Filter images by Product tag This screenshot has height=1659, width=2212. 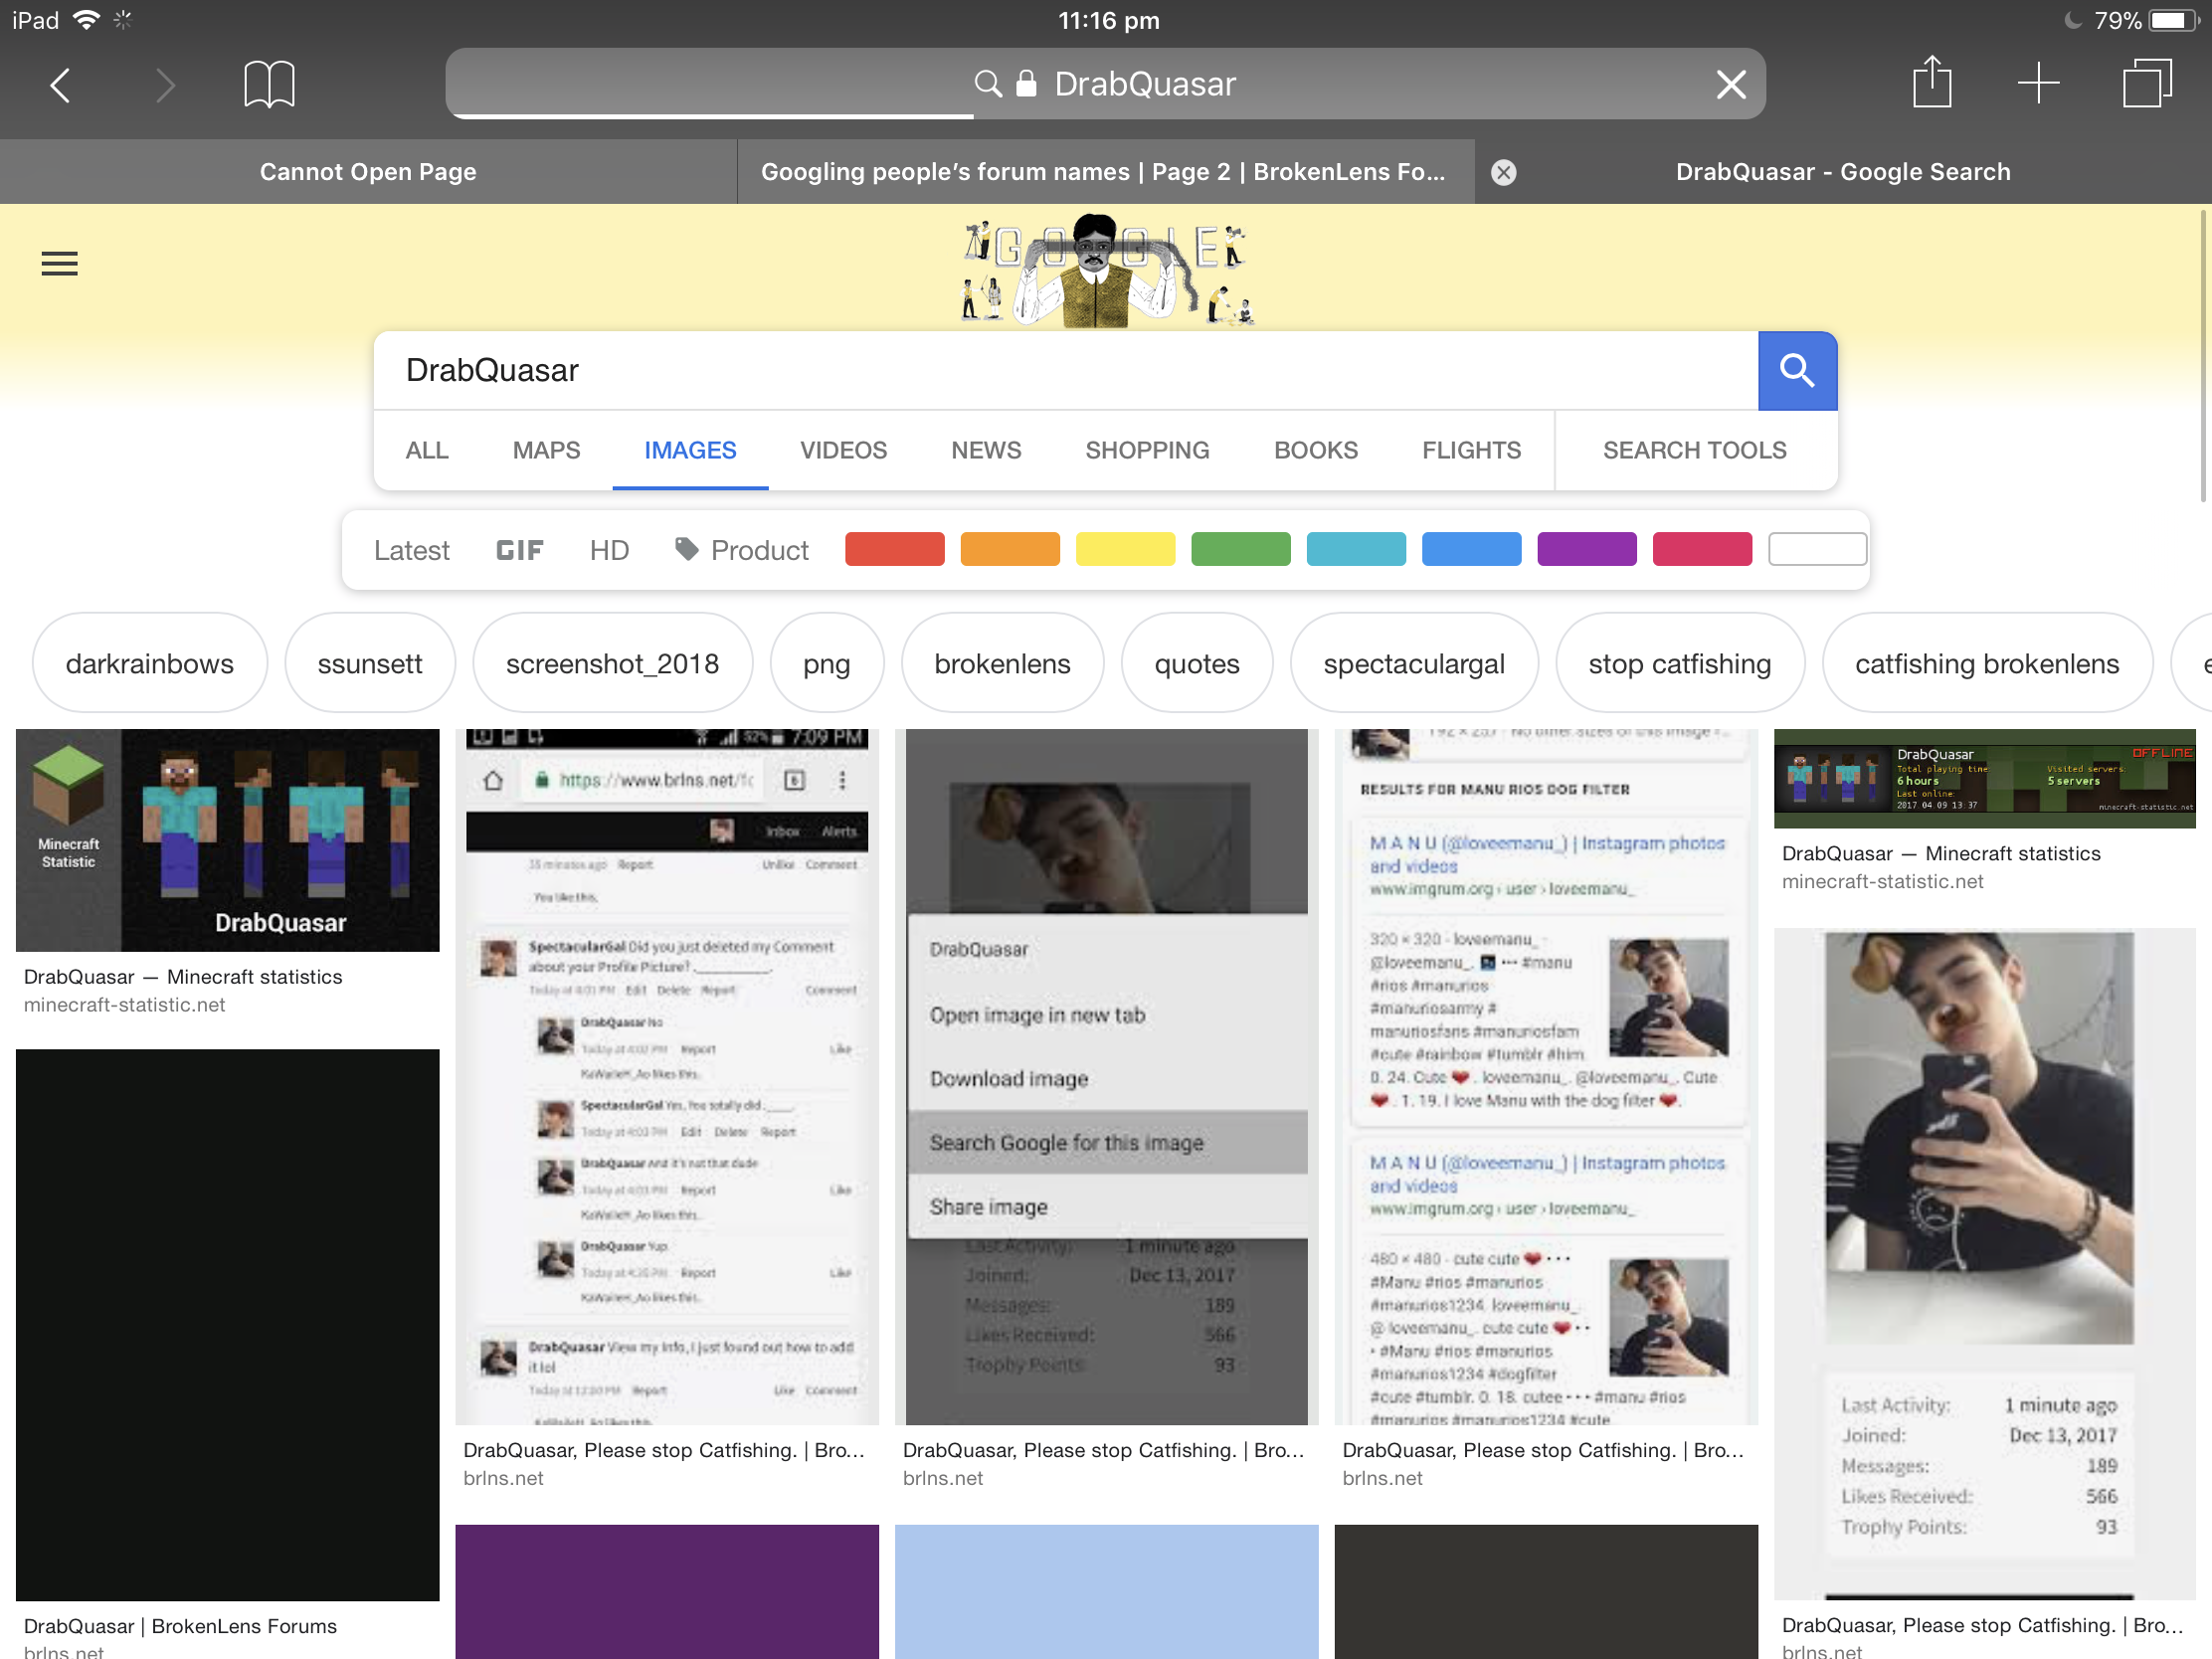742,550
